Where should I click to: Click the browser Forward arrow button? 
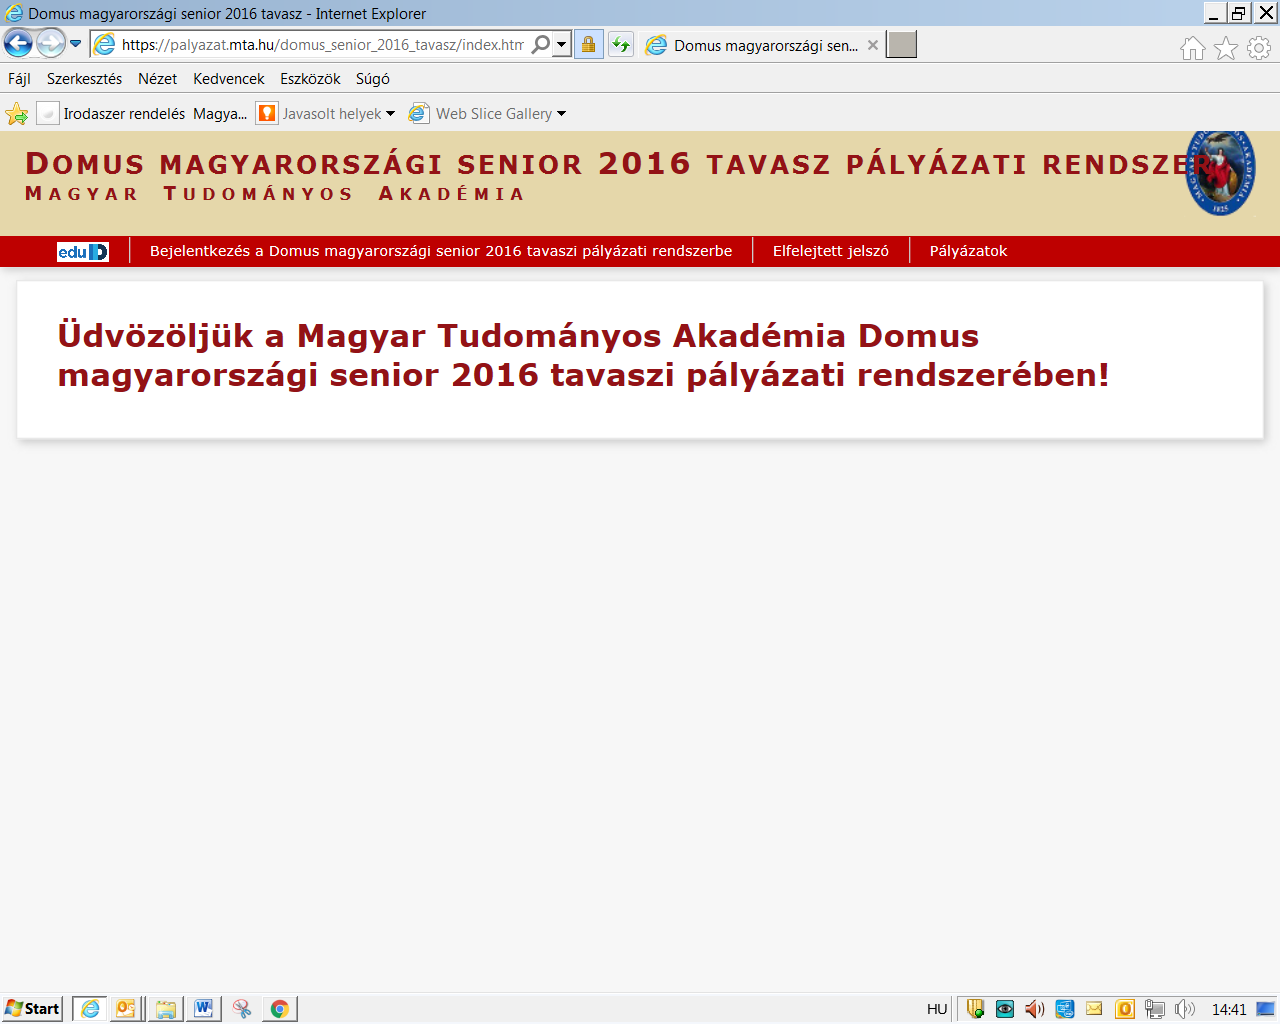coord(50,43)
